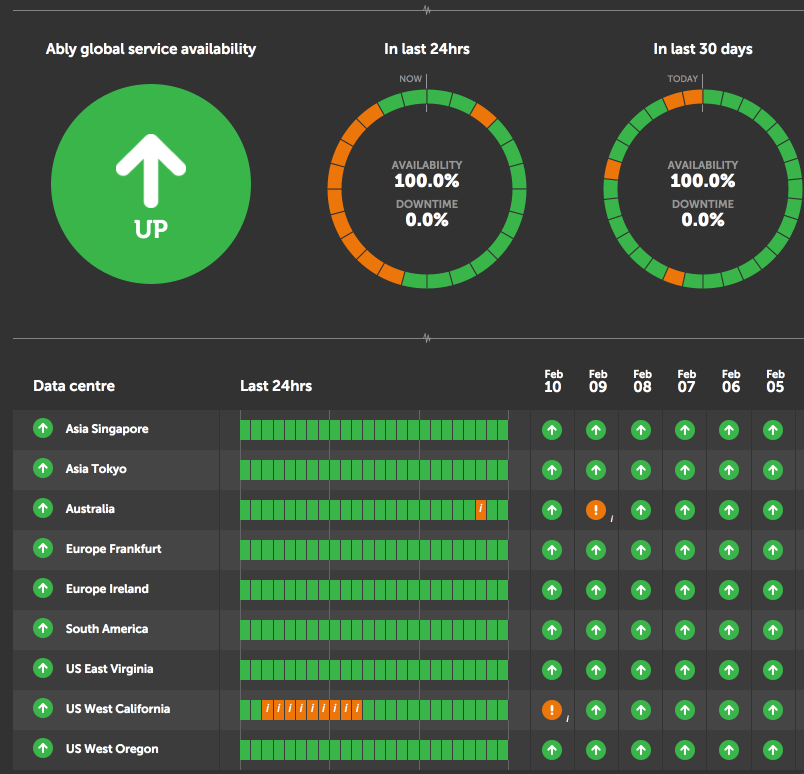Click the Feb 09 column header

point(598,381)
